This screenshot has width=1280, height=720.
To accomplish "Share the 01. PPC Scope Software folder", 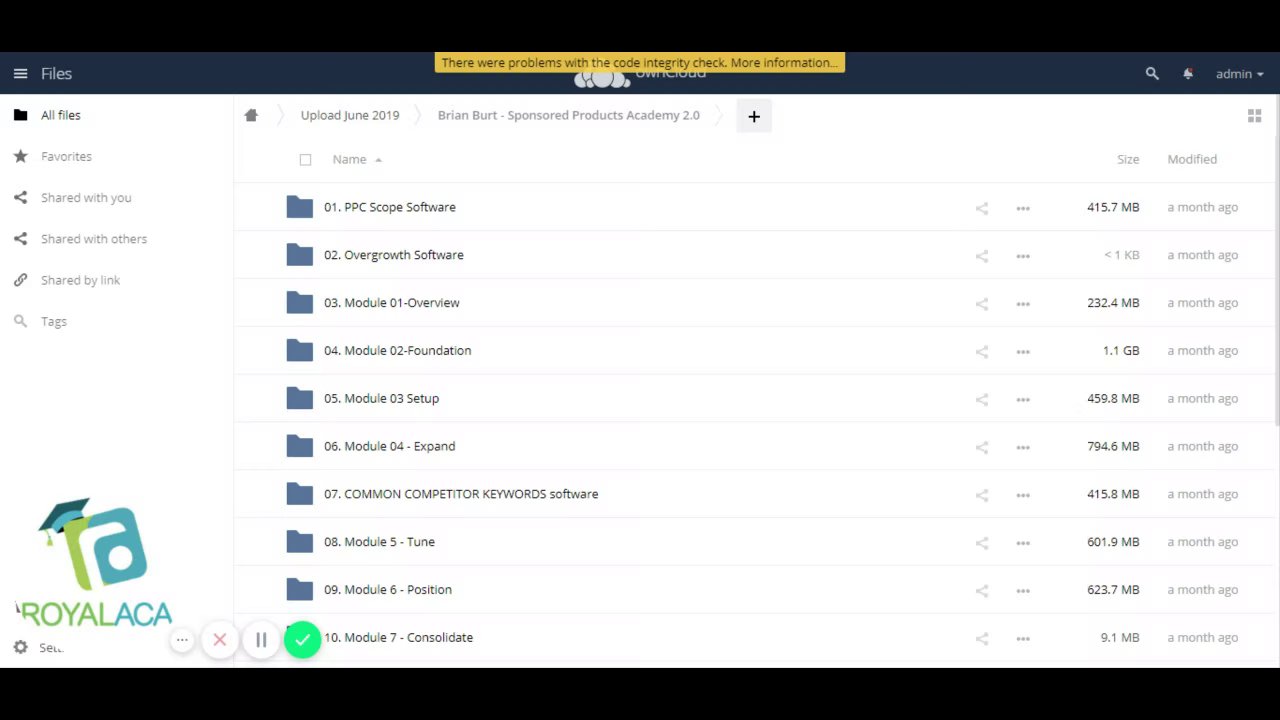I will (982, 208).
